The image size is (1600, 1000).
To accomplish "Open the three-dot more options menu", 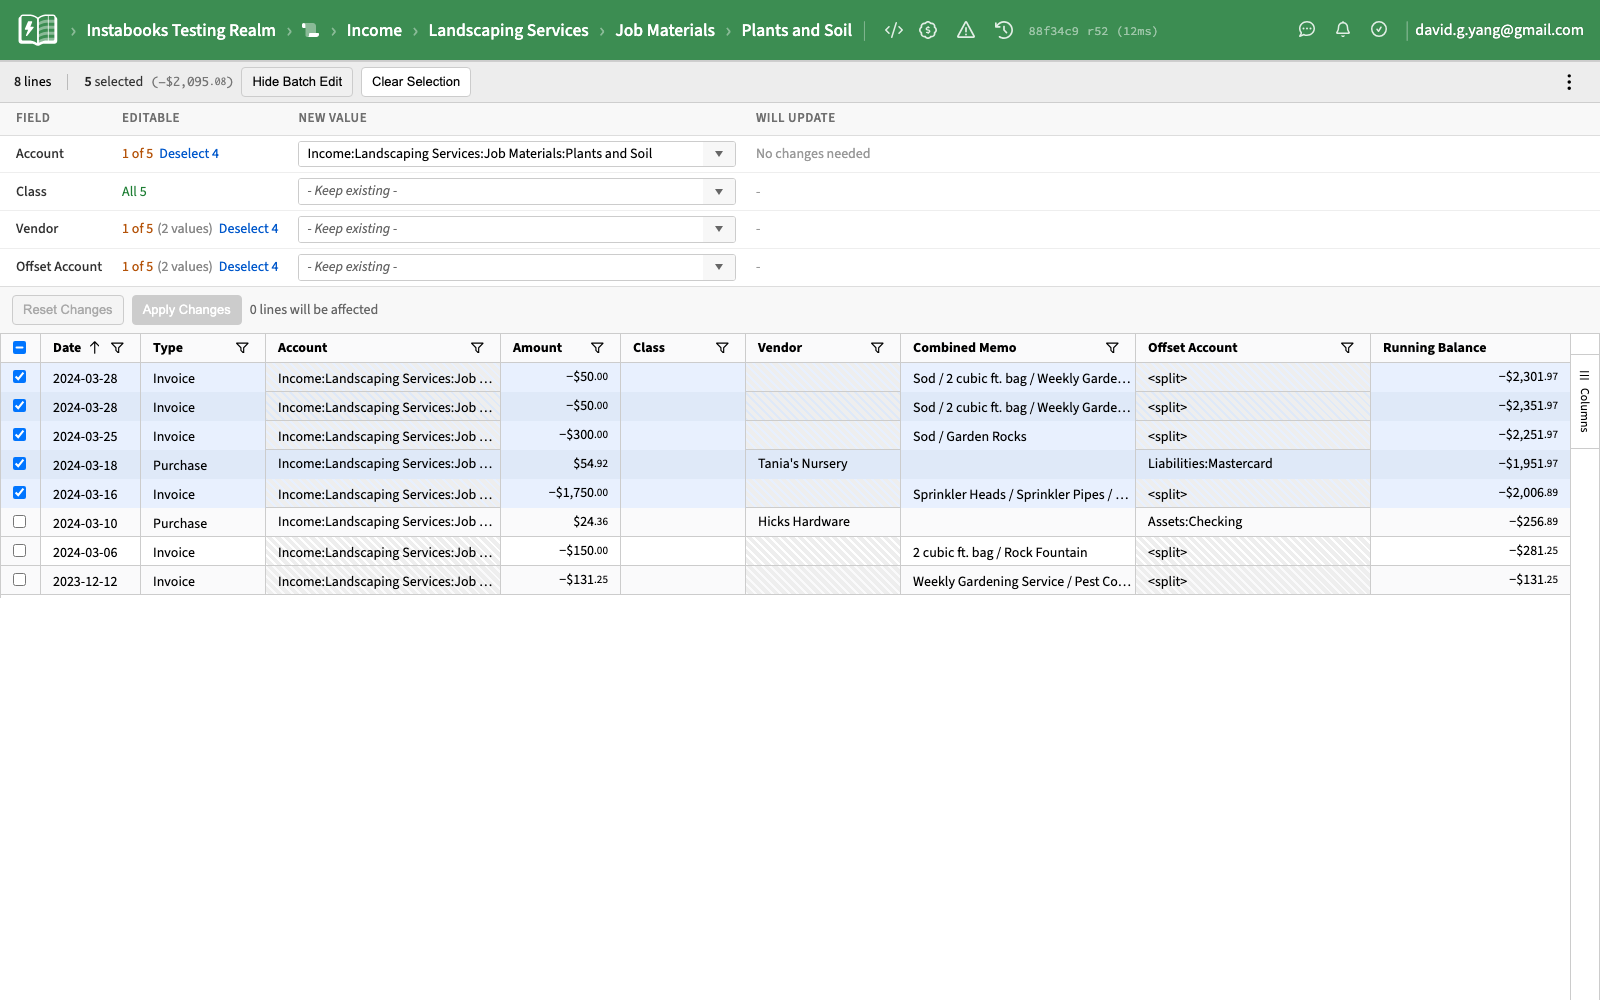I will (x=1569, y=82).
